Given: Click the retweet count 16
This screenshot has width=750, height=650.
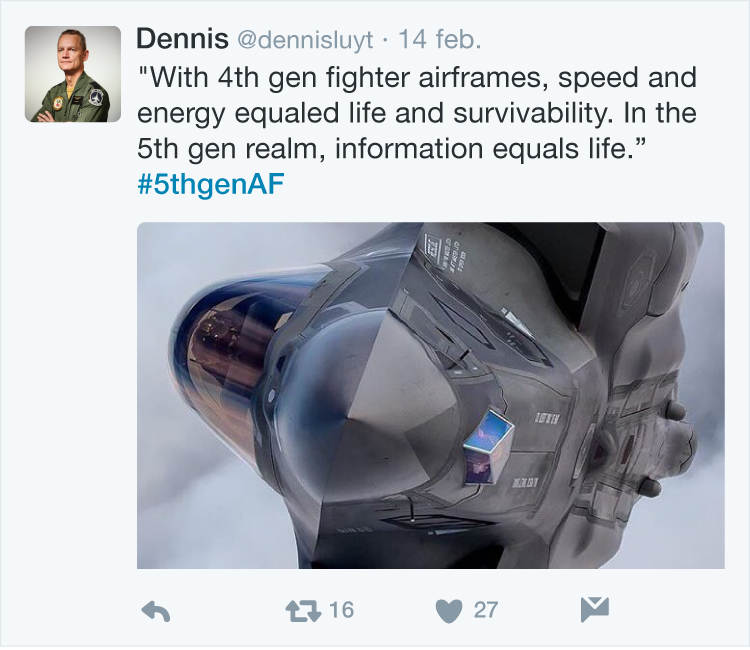Looking at the screenshot, I should click(x=341, y=609).
